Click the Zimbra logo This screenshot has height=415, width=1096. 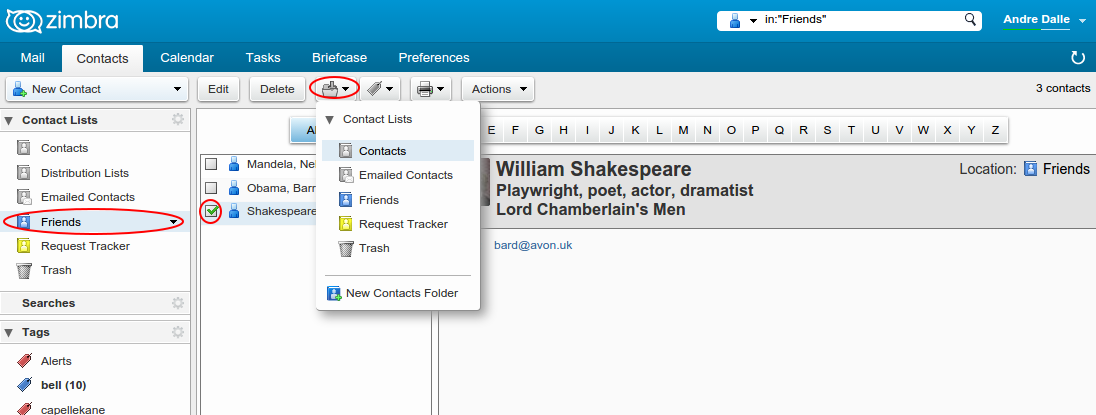click(62, 22)
